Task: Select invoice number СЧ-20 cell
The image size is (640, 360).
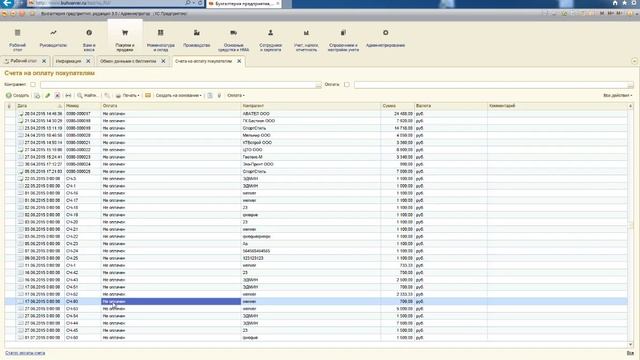Action: pyautogui.click(x=82, y=222)
